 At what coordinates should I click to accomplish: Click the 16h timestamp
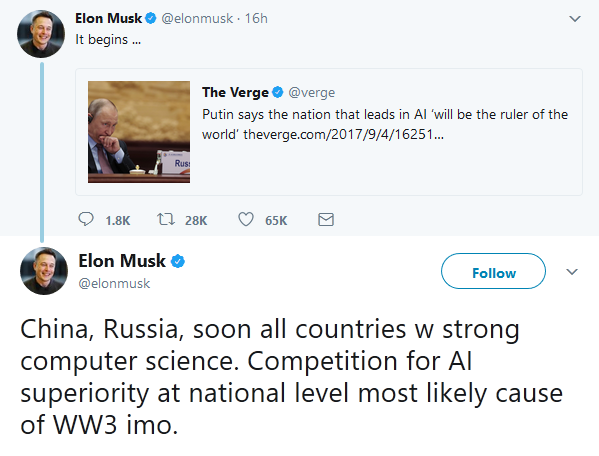click(x=256, y=18)
